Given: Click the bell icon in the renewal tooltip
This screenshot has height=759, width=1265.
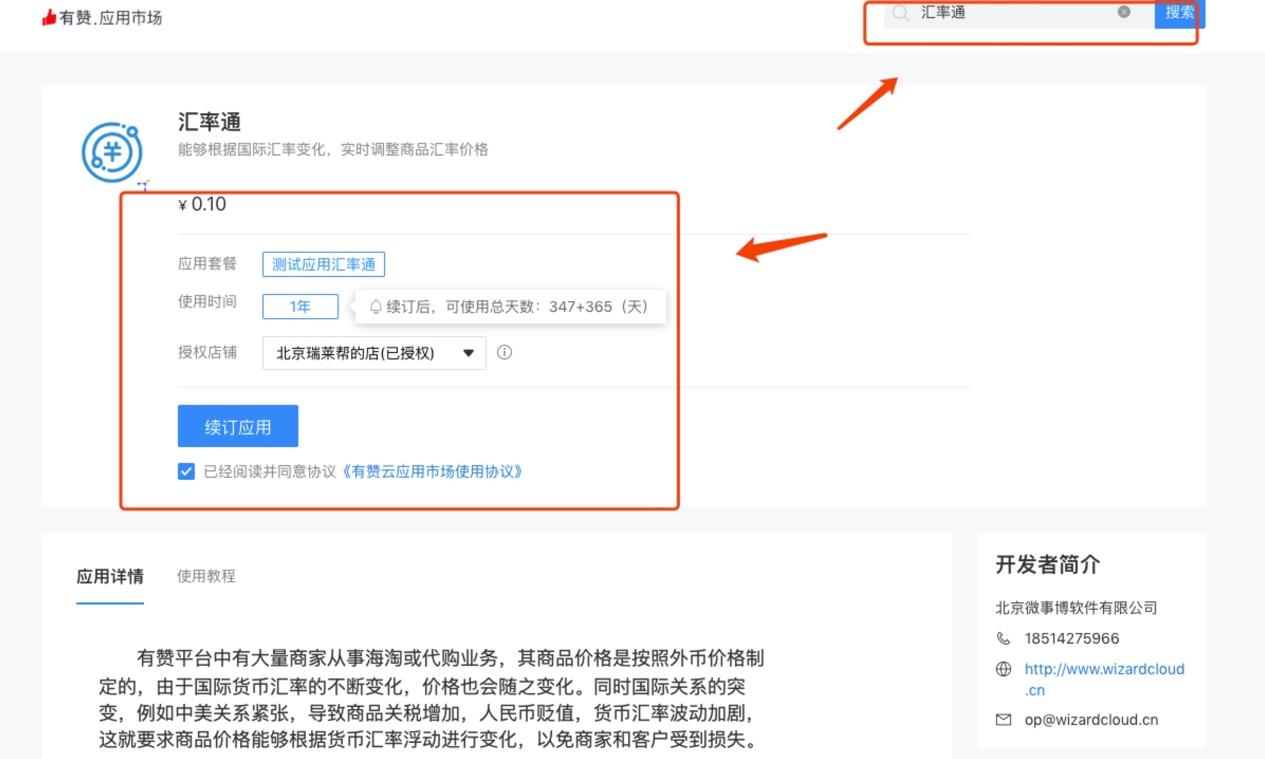Looking at the screenshot, I should pos(376,307).
